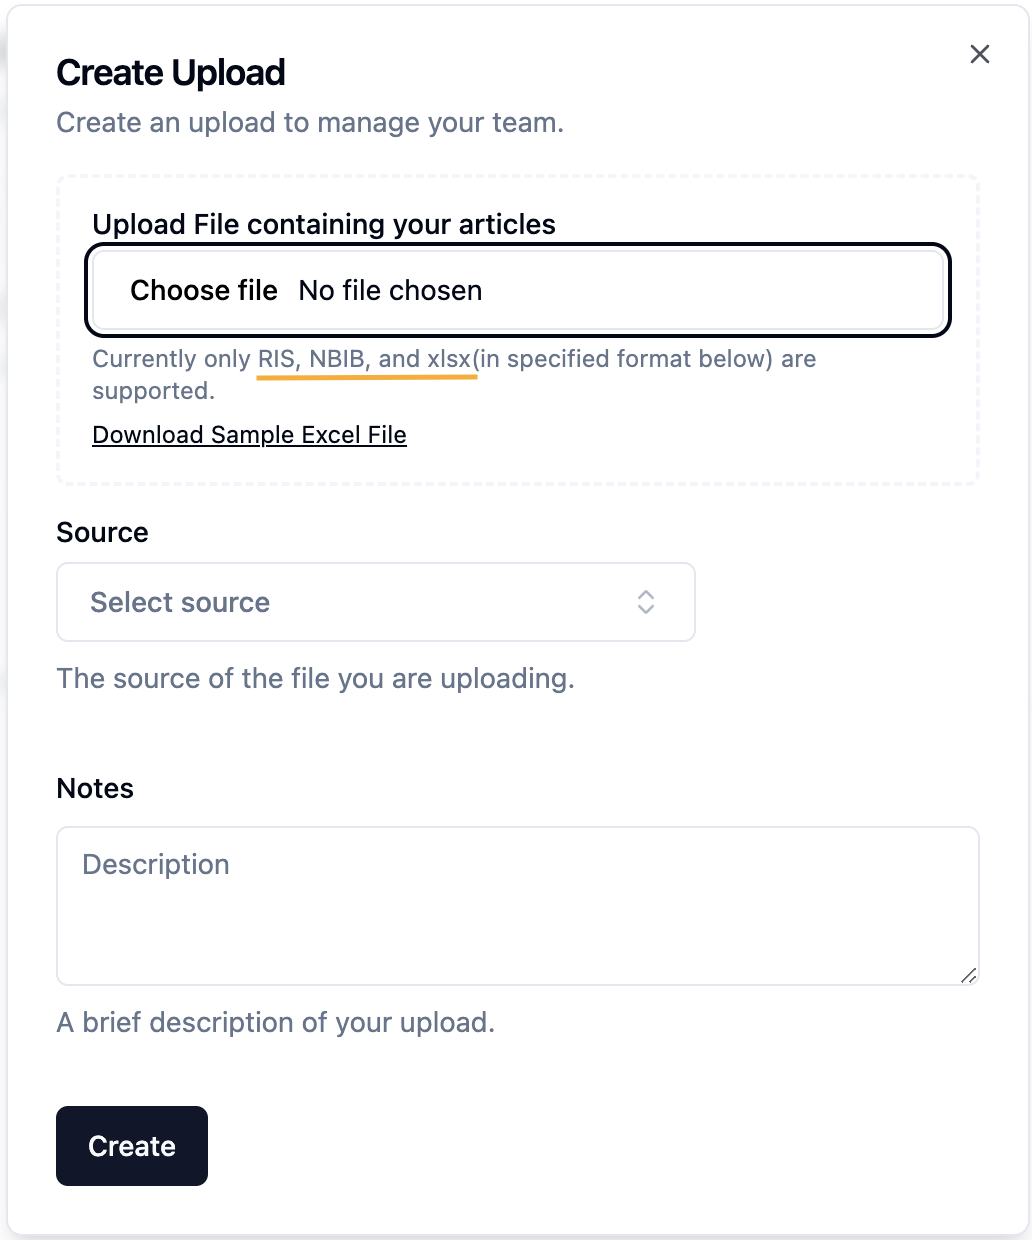Screen dimensions: 1032x1240
Task: Click the 'Create an upload to manage your team' subtitle
Action: click(310, 122)
